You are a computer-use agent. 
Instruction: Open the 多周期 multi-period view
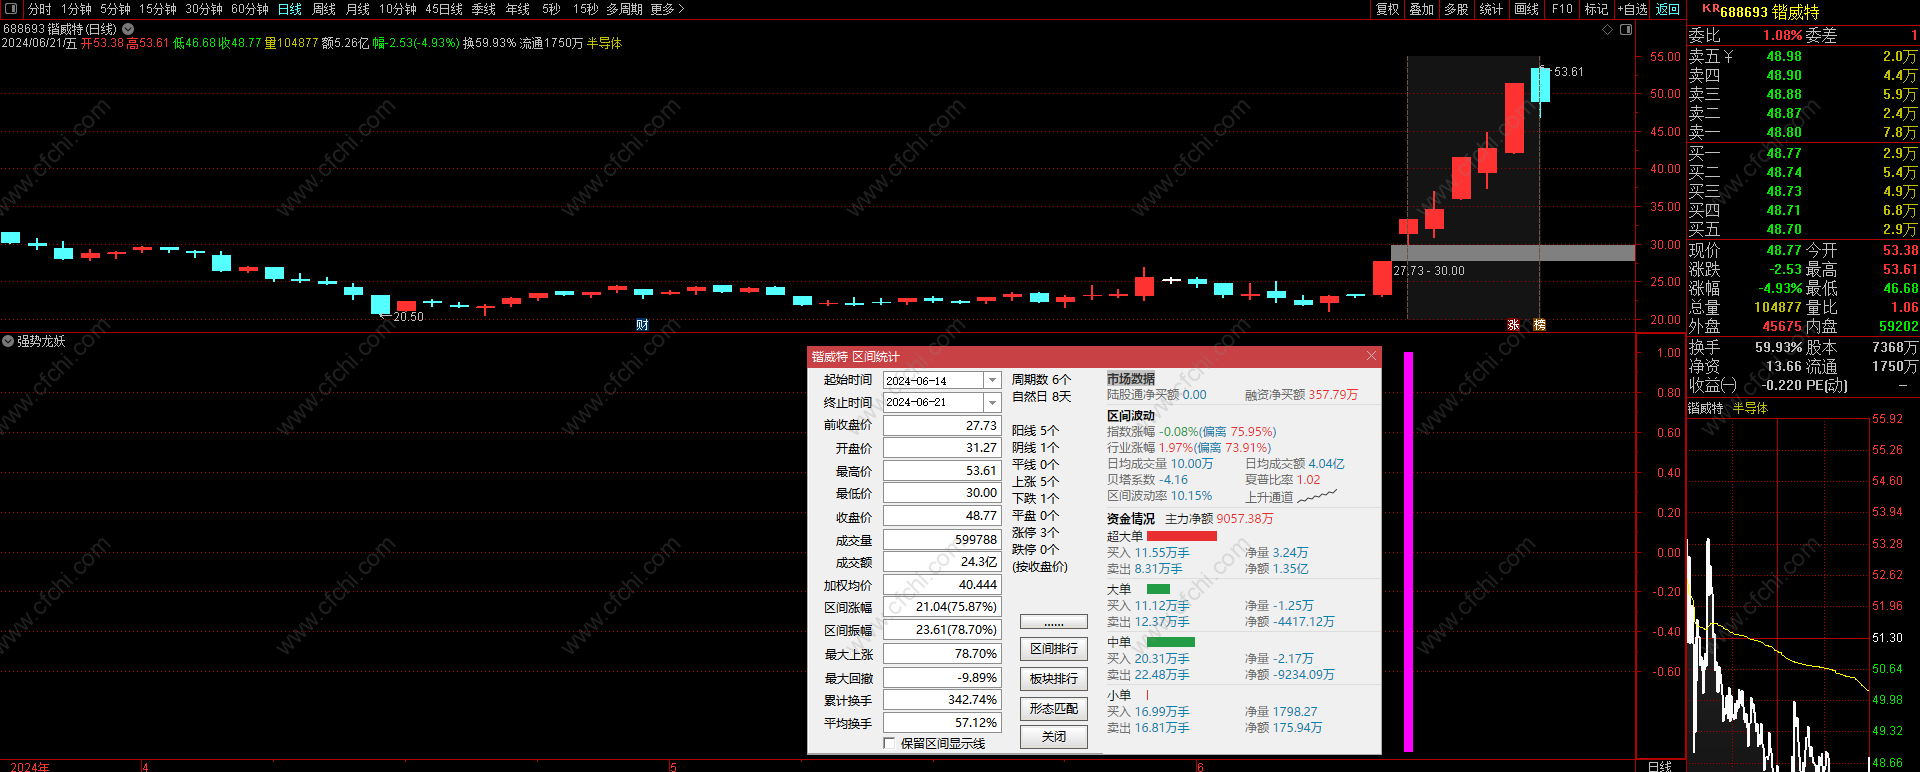[x=624, y=9]
